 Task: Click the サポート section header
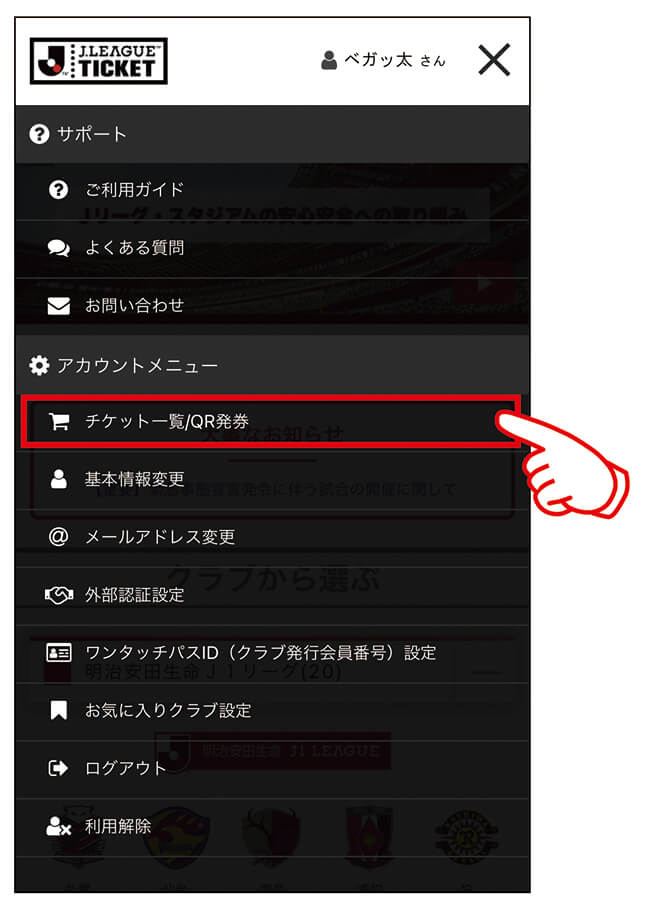272,134
